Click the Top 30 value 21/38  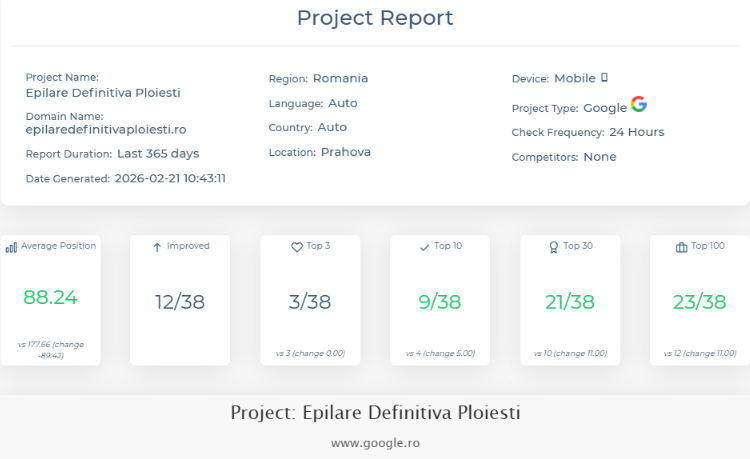570,302
